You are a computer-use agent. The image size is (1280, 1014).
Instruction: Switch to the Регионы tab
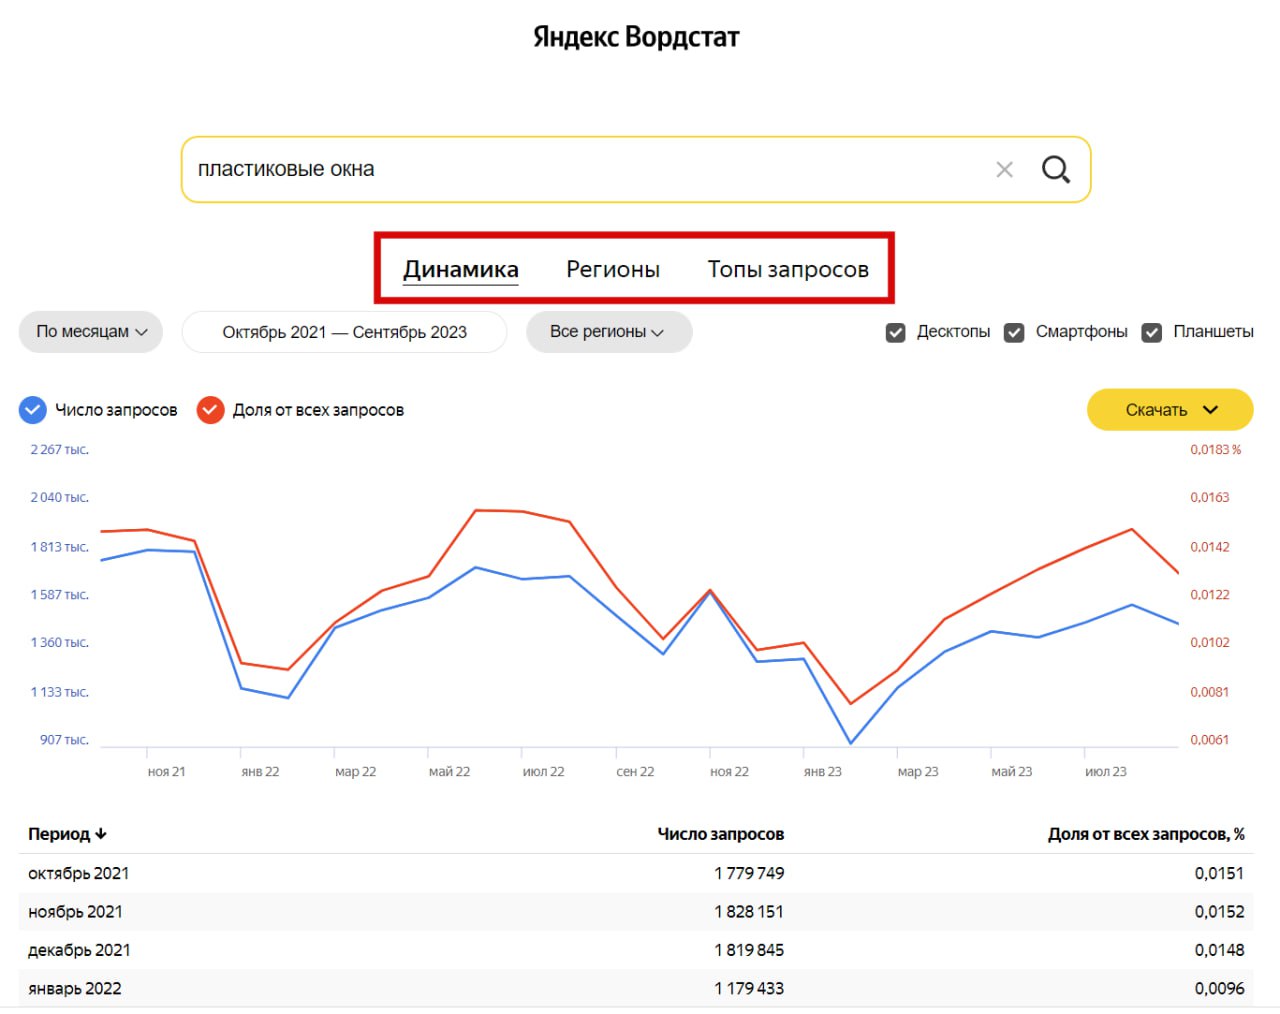[x=613, y=269]
